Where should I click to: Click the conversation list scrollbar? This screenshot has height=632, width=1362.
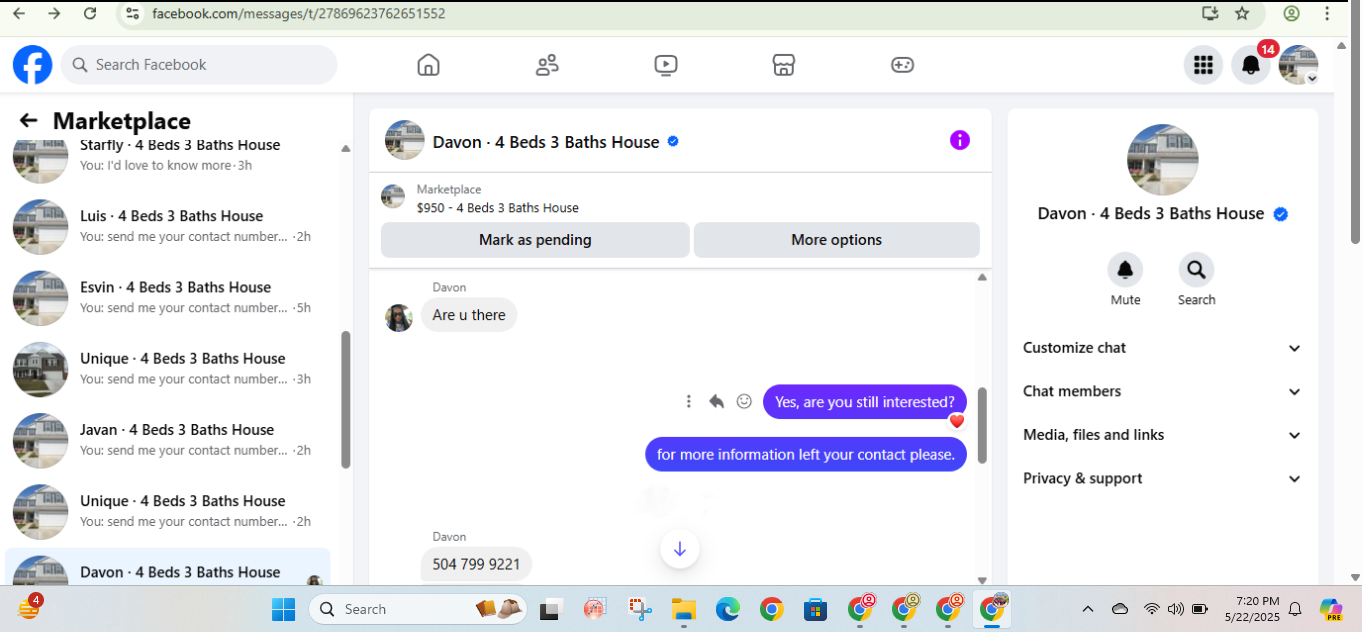click(x=346, y=400)
